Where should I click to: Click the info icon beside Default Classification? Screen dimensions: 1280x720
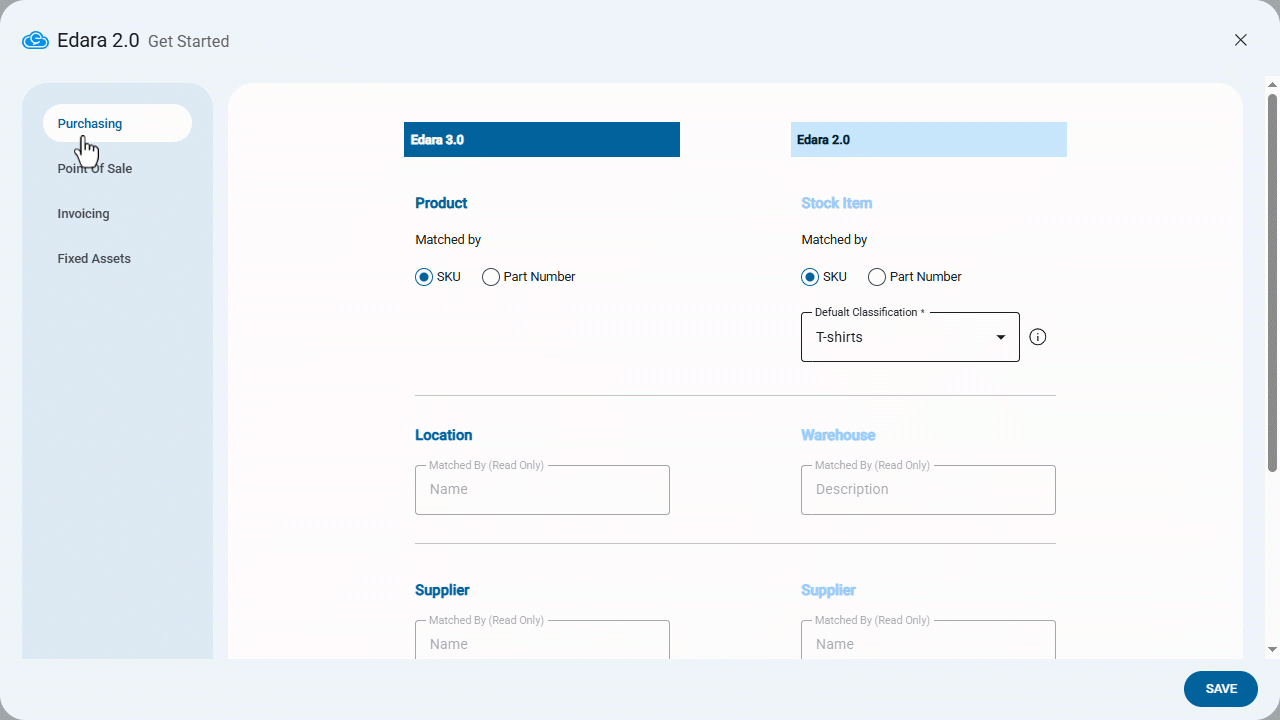pyautogui.click(x=1038, y=337)
